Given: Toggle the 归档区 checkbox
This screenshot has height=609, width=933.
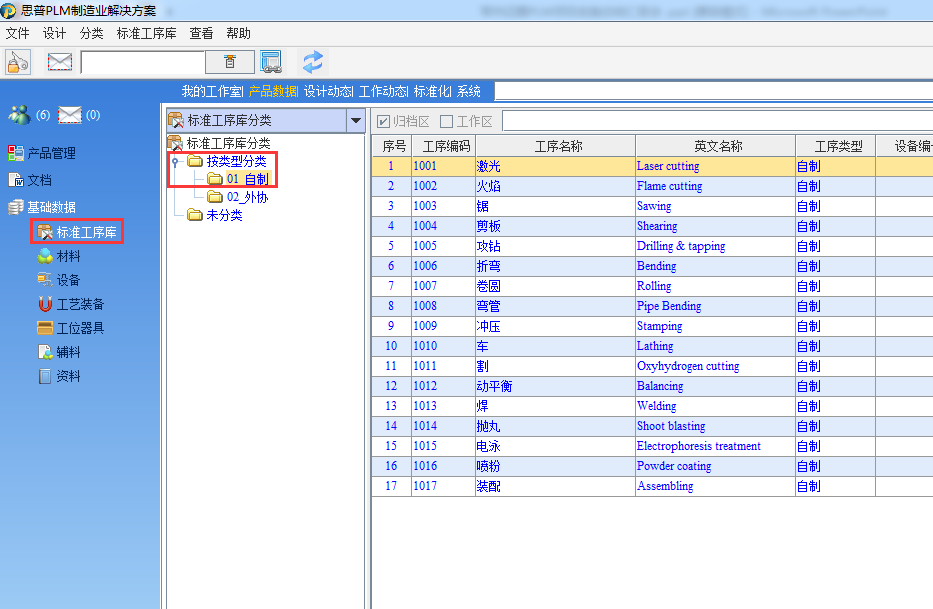Looking at the screenshot, I should [x=383, y=121].
